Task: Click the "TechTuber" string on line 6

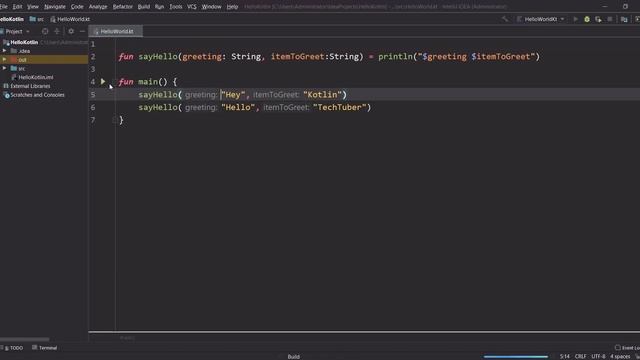Action: (x=340, y=107)
